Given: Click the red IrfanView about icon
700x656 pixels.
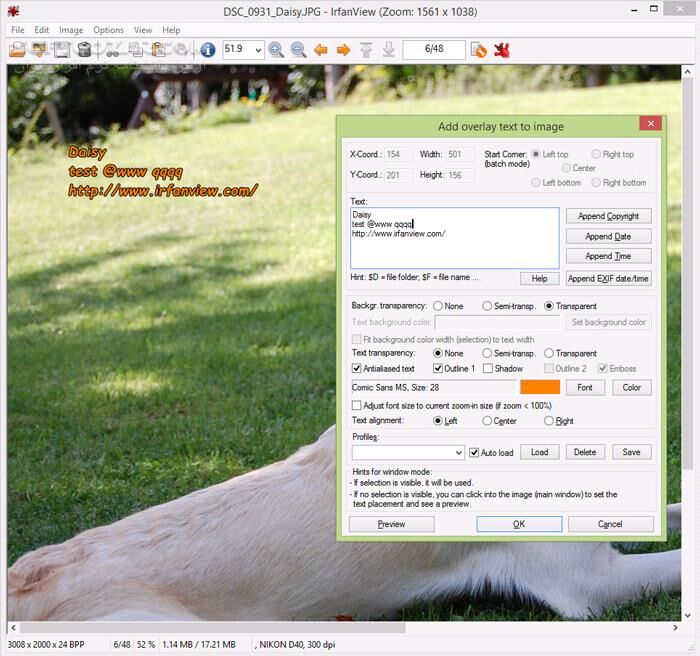Looking at the screenshot, I should point(503,49).
